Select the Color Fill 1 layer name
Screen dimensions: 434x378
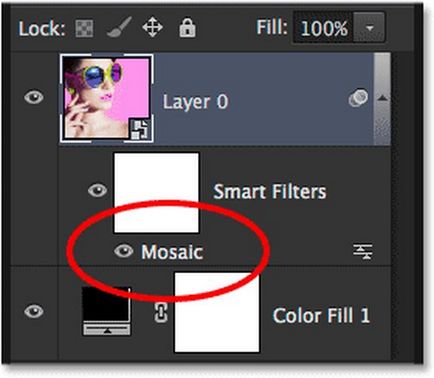point(321,315)
